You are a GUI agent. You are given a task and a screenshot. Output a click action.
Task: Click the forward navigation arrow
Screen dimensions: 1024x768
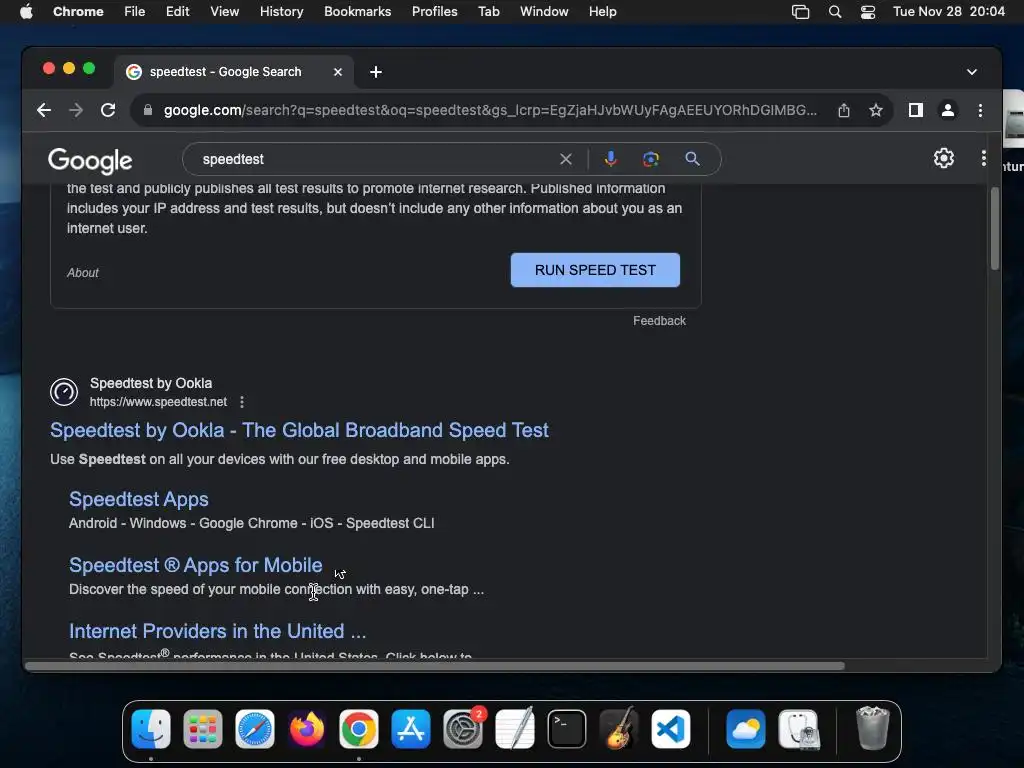coord(76,110)
